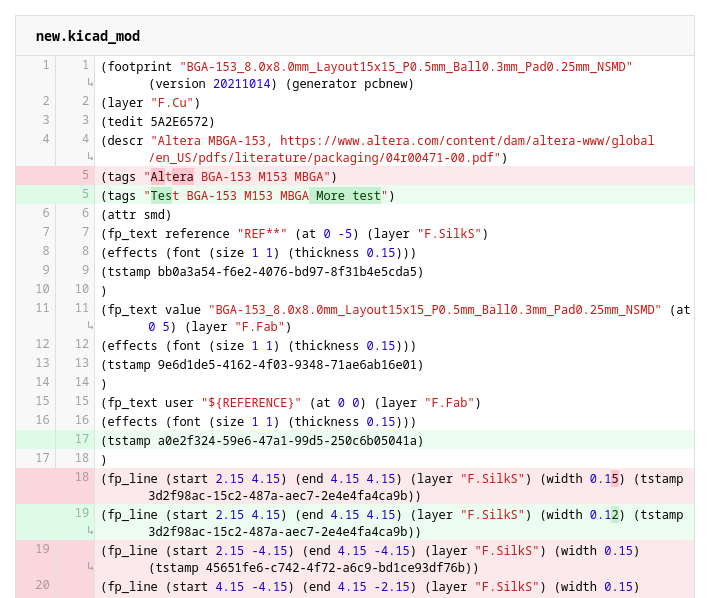Click the tedit 5A2E6572 line
The height and width of the screenshot is (598, 710).
tap(157, 121)
